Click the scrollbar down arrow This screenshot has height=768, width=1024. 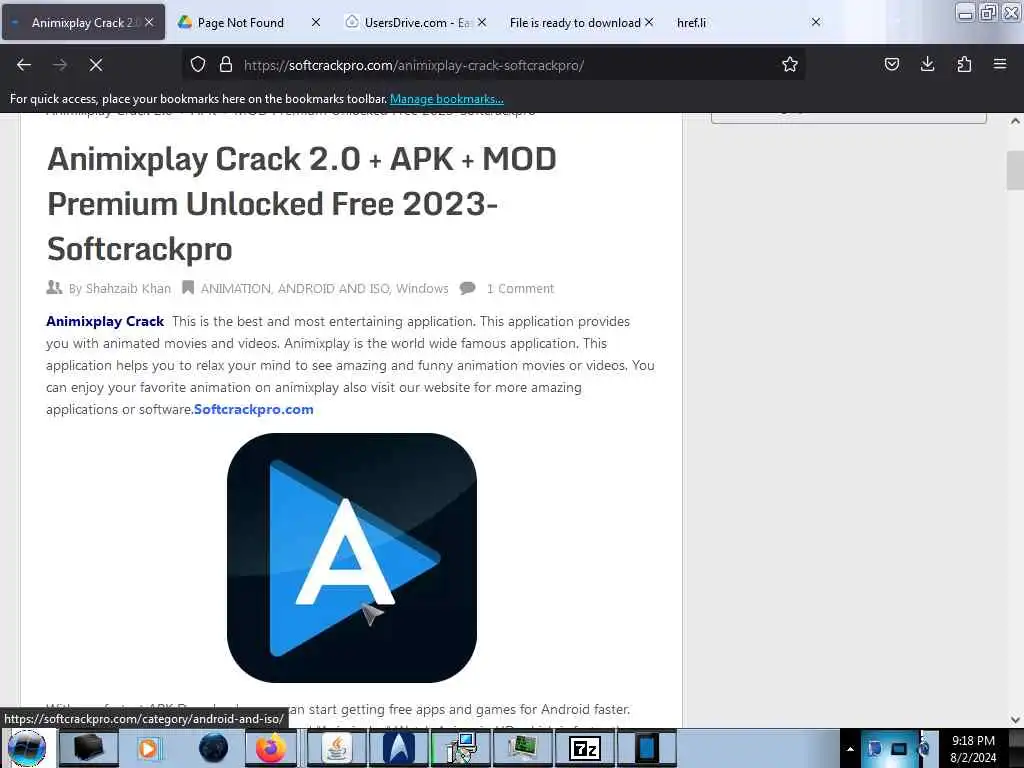tap(1015, 720)
